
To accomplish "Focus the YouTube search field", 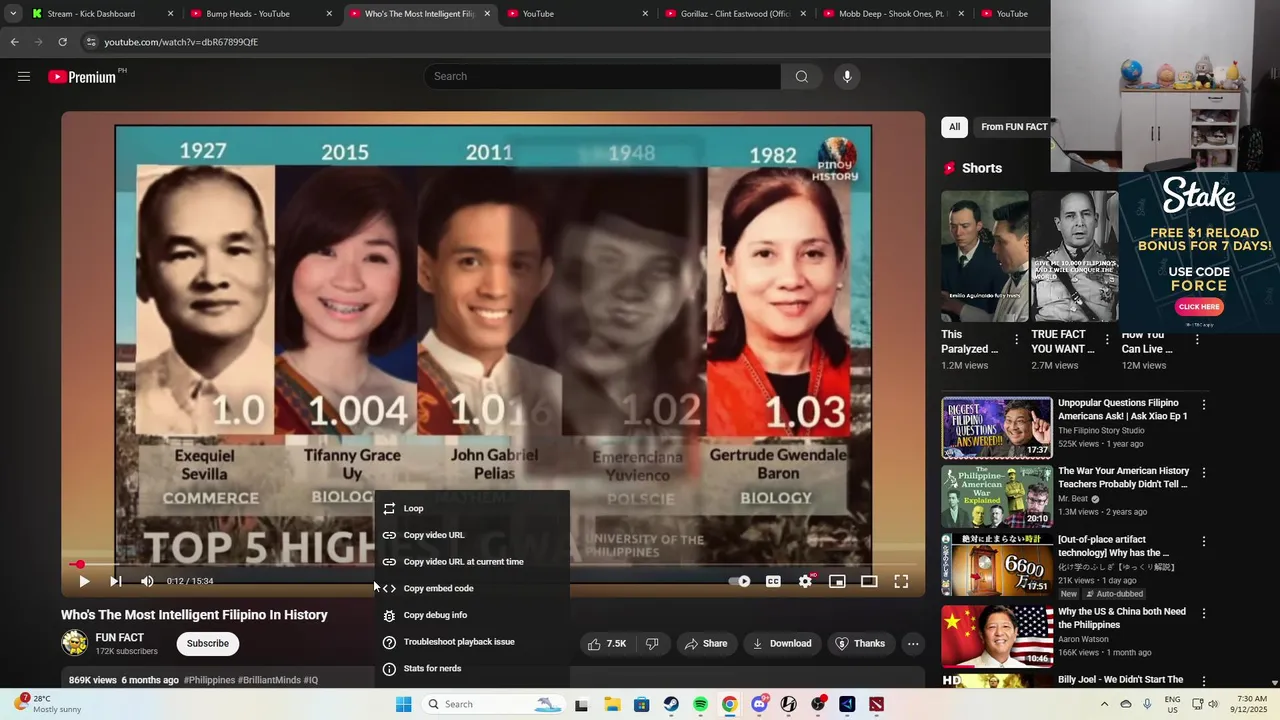I will 603,76.
